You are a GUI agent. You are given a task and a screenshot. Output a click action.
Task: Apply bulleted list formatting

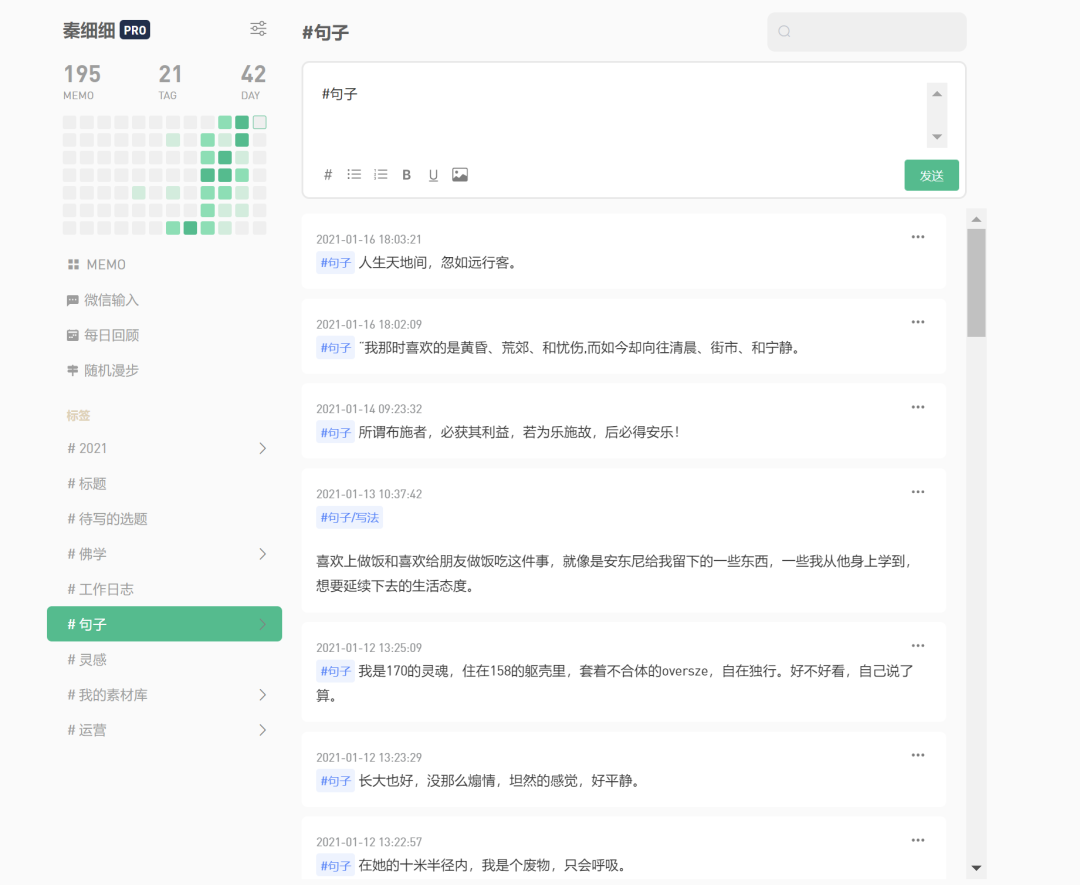coord(354,174)
